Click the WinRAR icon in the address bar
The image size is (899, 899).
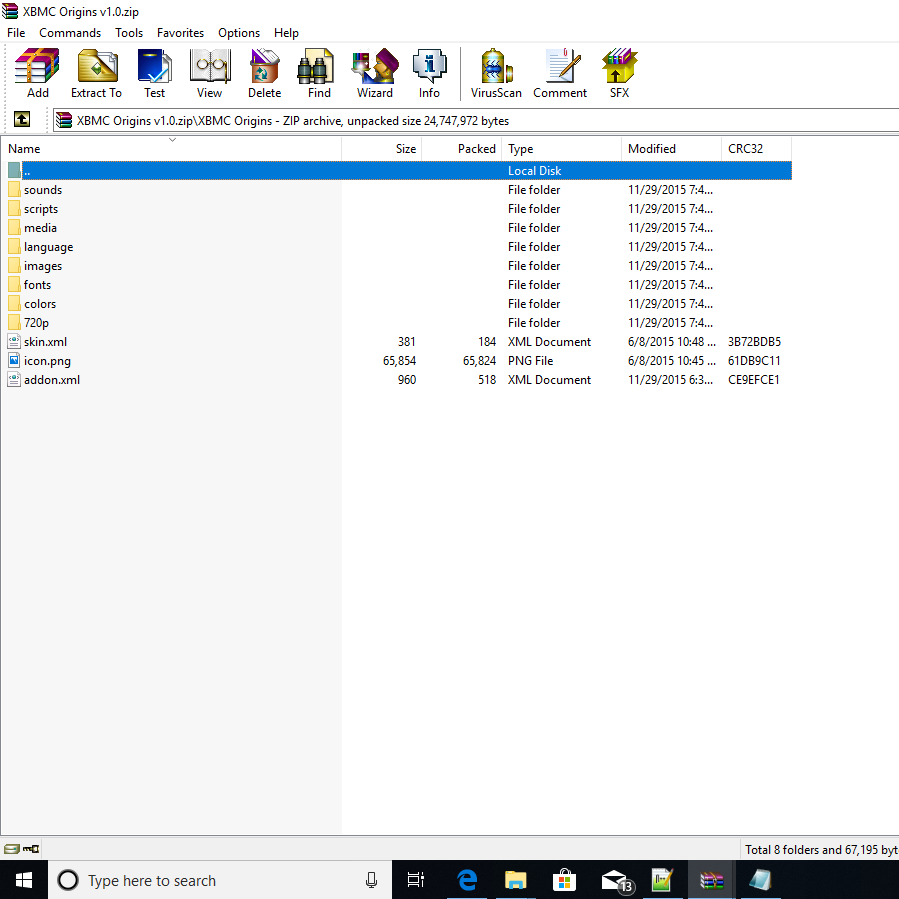64,120
